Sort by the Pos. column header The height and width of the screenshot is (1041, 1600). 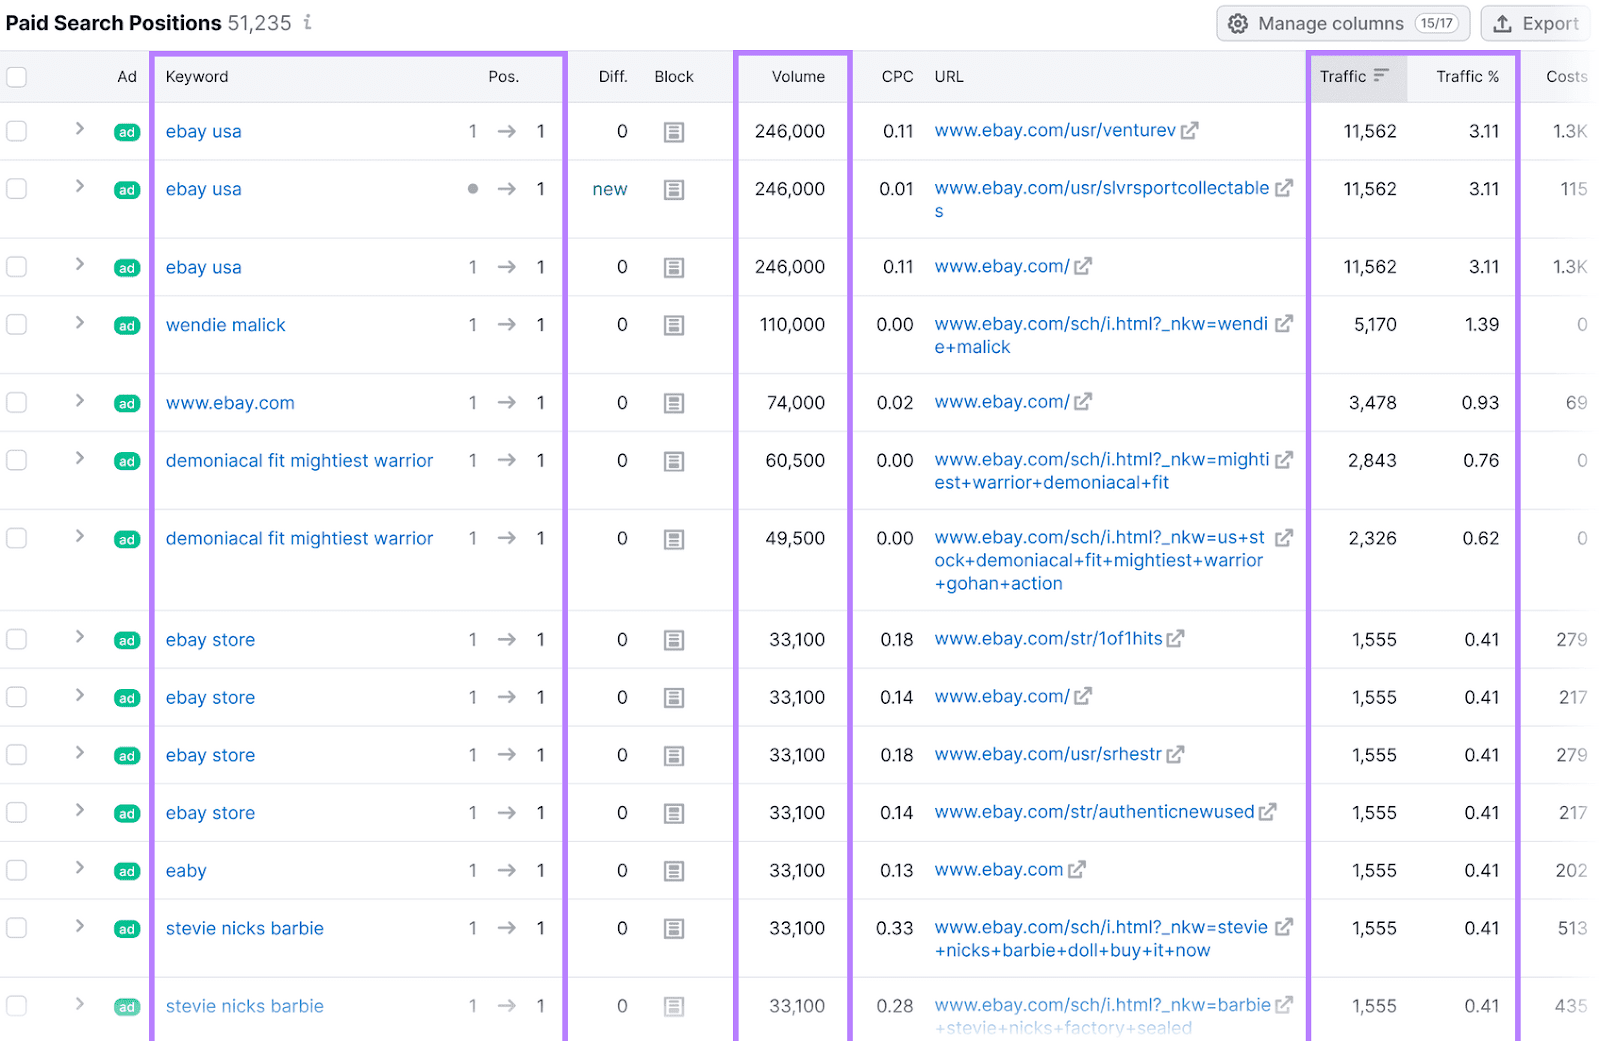[503, 77]
